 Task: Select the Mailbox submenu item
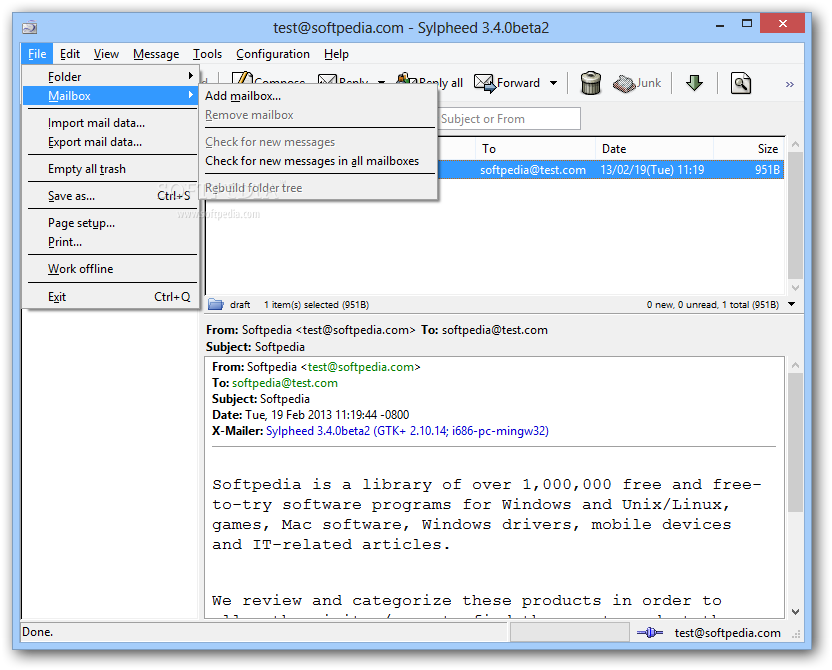[x=110, y=96]
